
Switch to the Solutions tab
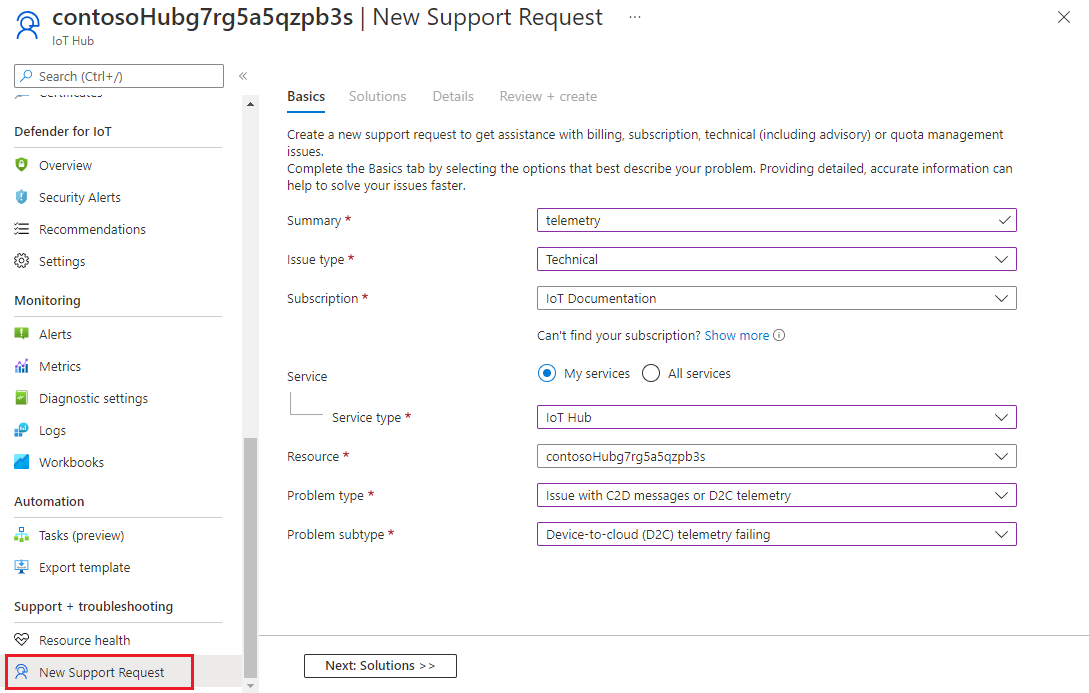coord(377,97)
